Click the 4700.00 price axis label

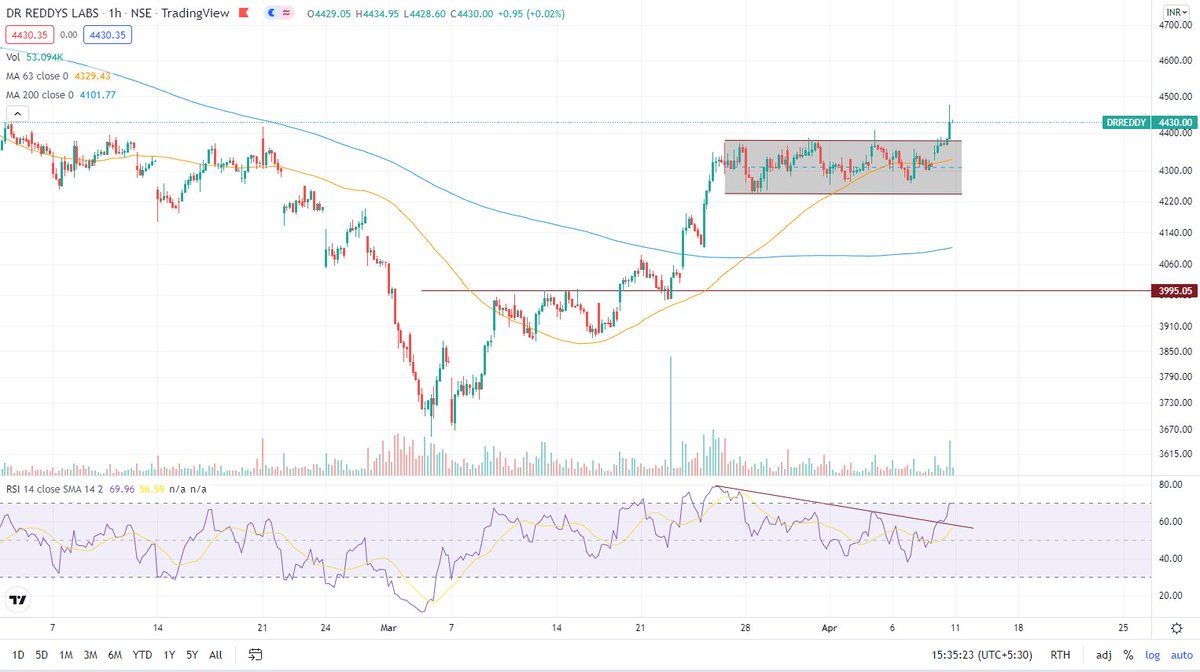pyautogui.click(x=1174, y=27)
